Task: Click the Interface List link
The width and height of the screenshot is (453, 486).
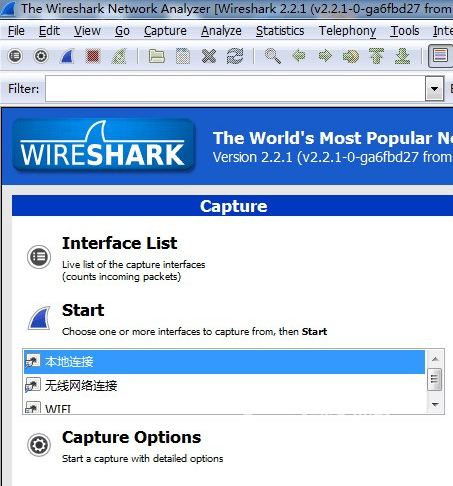Action: pos(119,243)
